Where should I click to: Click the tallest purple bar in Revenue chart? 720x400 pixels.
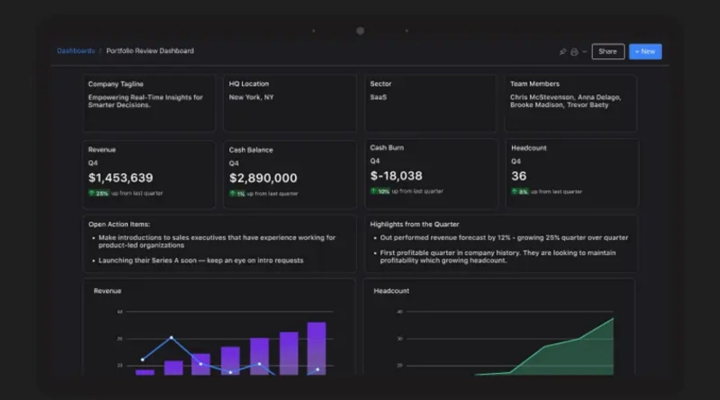click(316, 349)
